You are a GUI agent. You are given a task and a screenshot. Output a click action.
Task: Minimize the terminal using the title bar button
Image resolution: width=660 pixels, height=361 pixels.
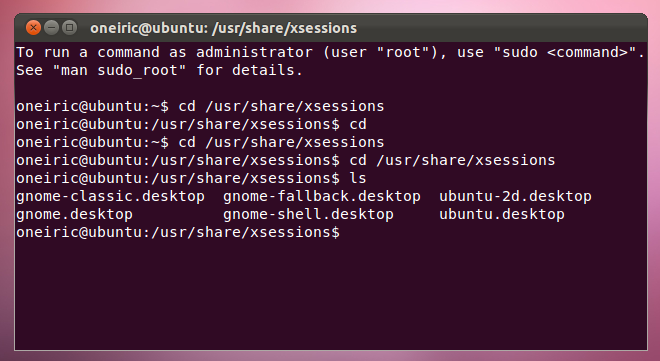pos(51,28)
